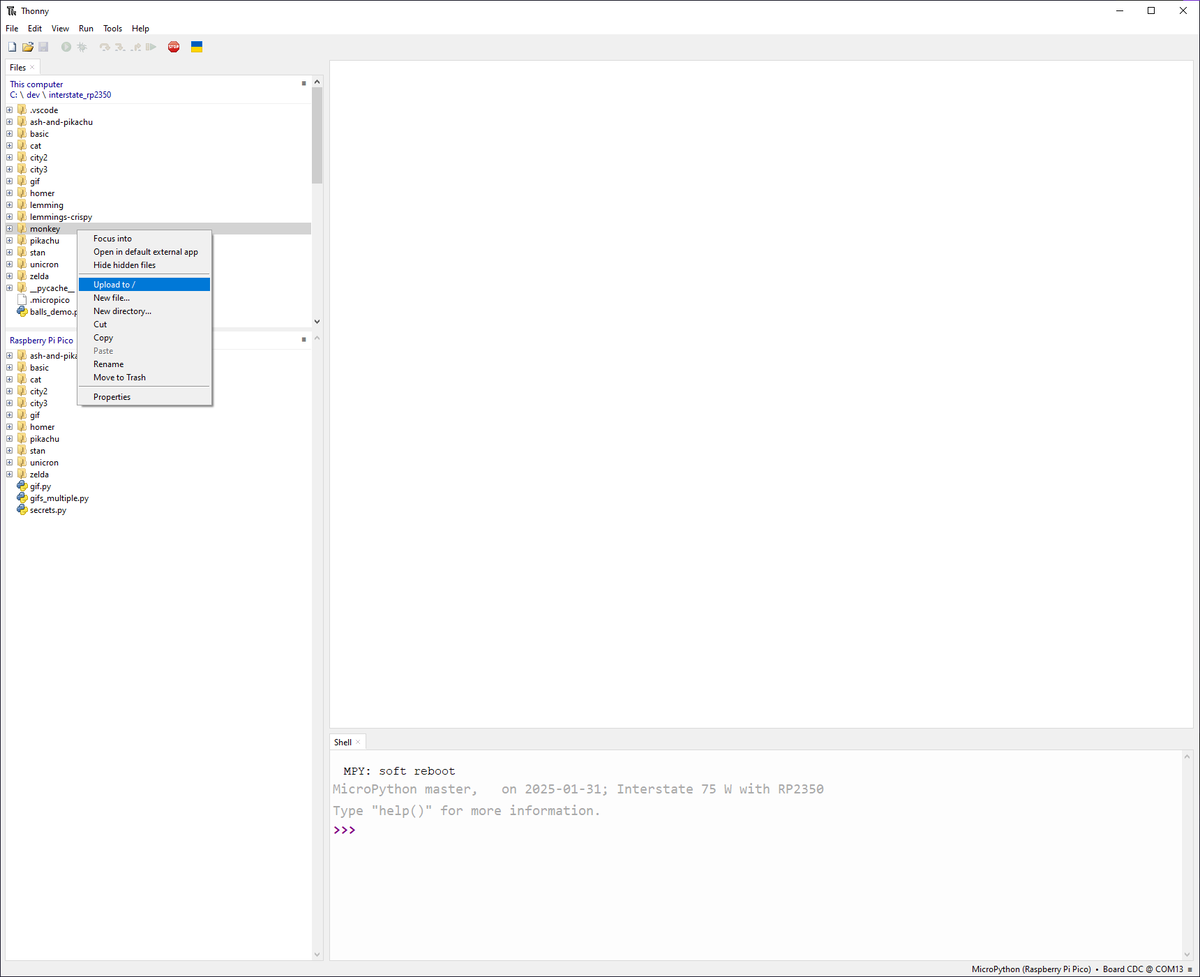Select gifs_multiple.py on Raspberry Pi Pico
The height and width of the screenshot is (977, 1200).
click(59, 498)
